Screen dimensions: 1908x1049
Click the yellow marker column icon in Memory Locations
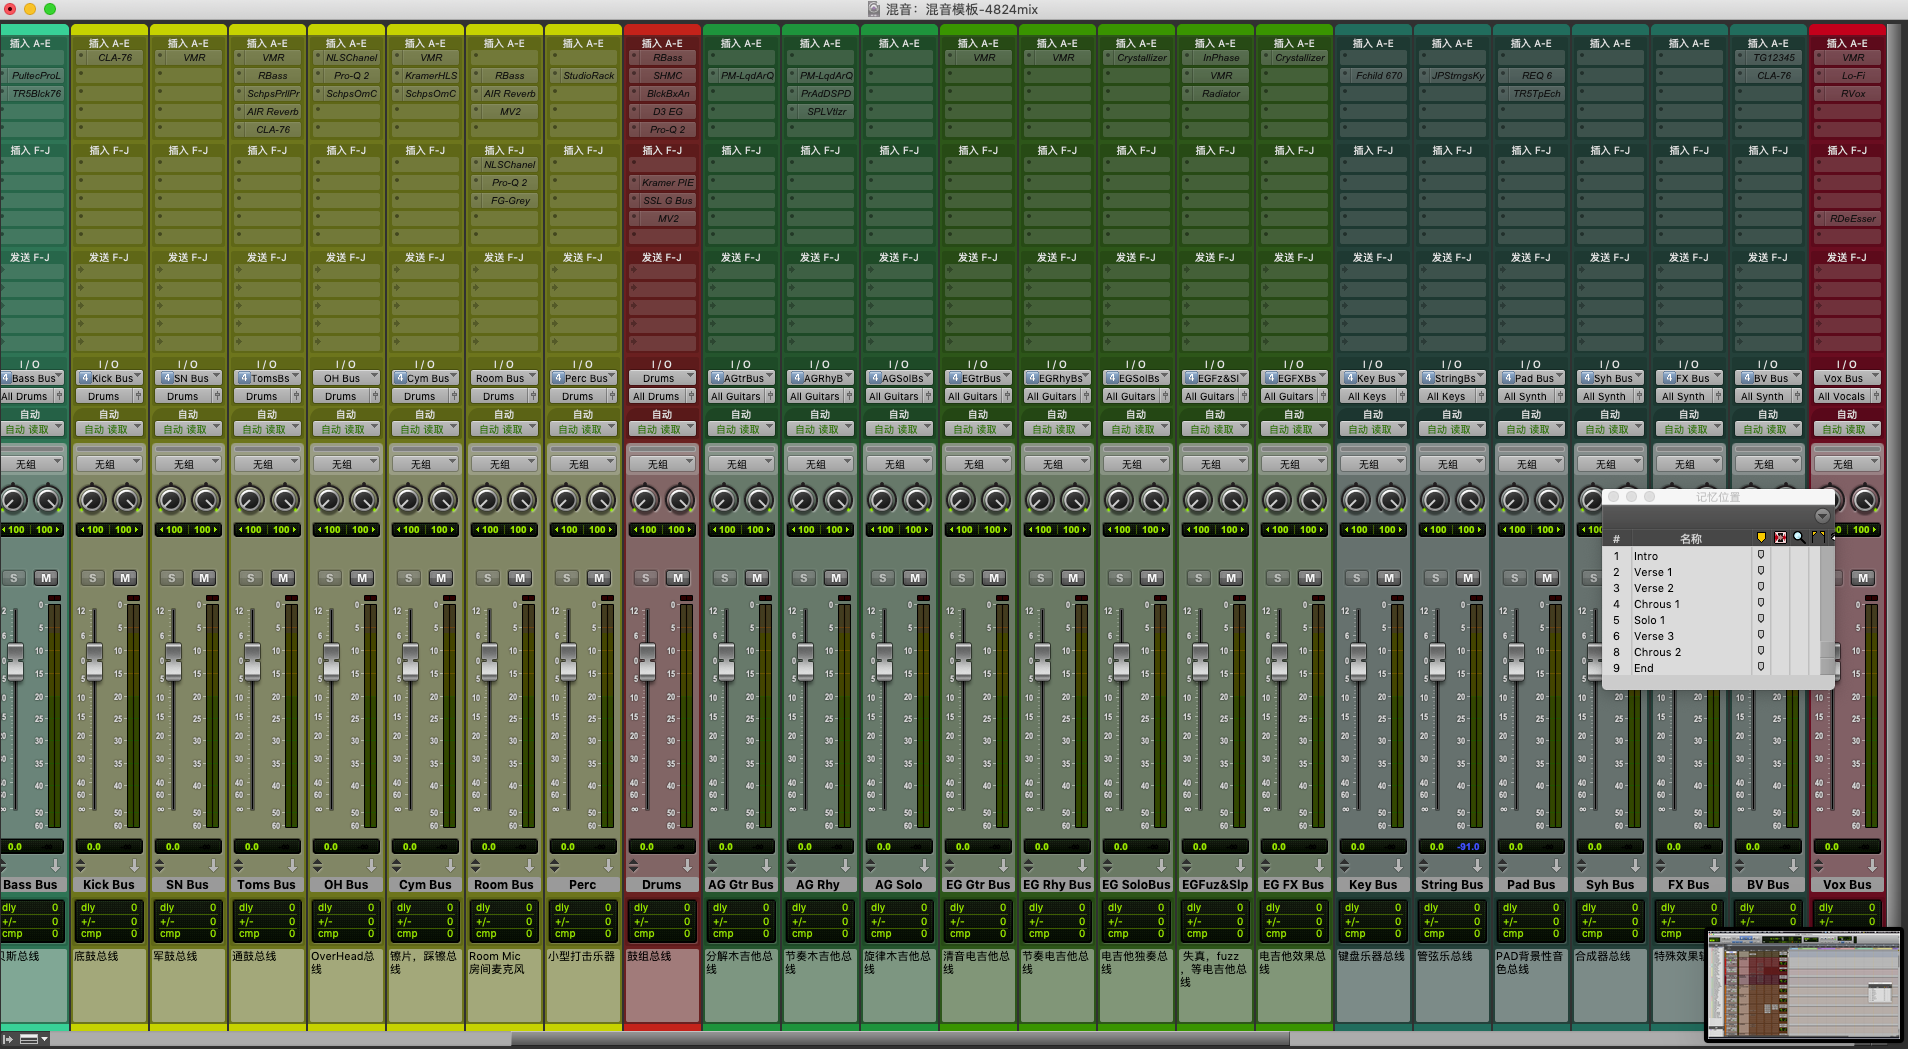click(x=1761, y=538)
